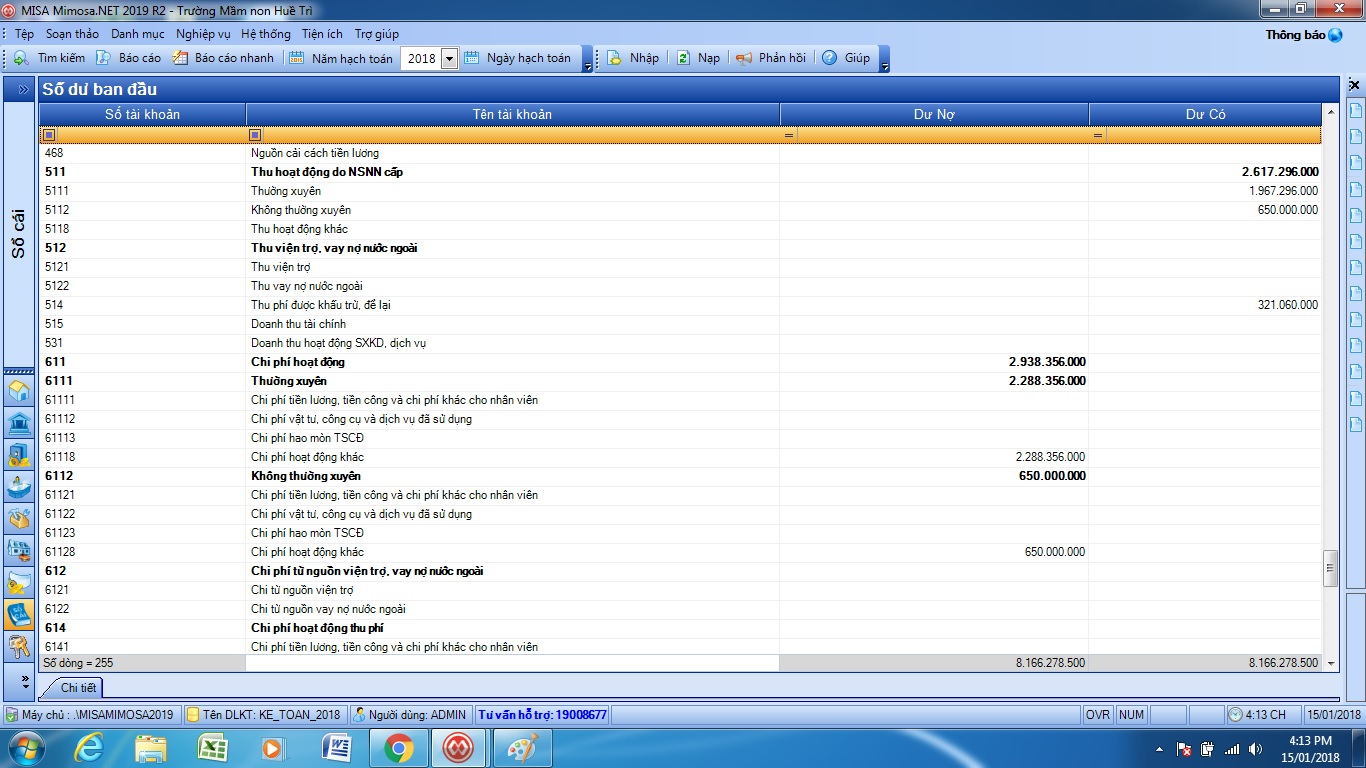
Task: Select the 5111 Thường xuyên row
Action: click(x=681, y=191)
